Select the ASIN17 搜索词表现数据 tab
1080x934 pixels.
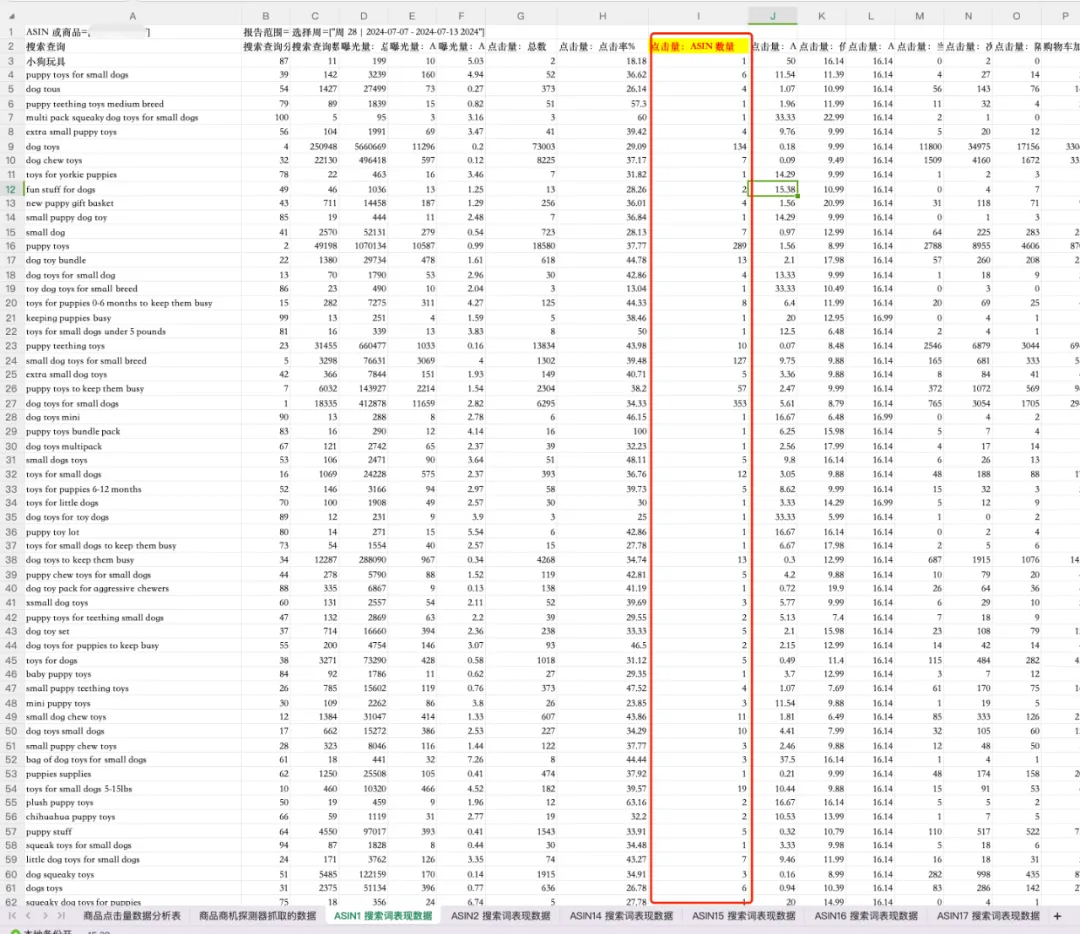(x=988, y=915)
